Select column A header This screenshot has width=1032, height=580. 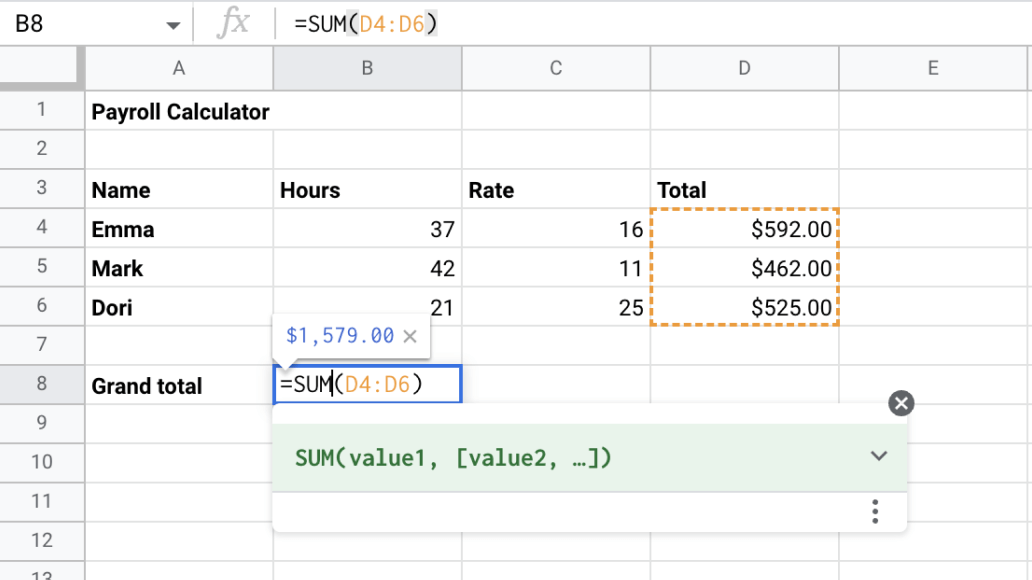(179, 68)
